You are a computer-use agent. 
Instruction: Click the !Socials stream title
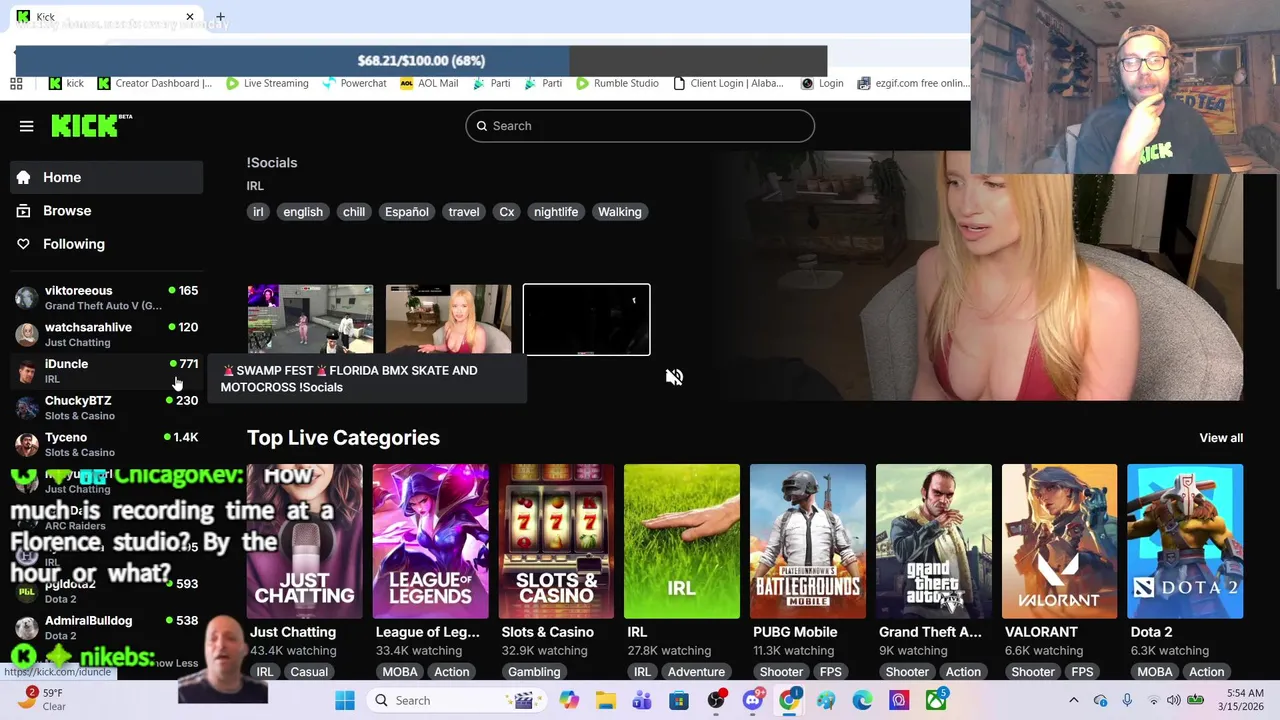pos(272,162)
